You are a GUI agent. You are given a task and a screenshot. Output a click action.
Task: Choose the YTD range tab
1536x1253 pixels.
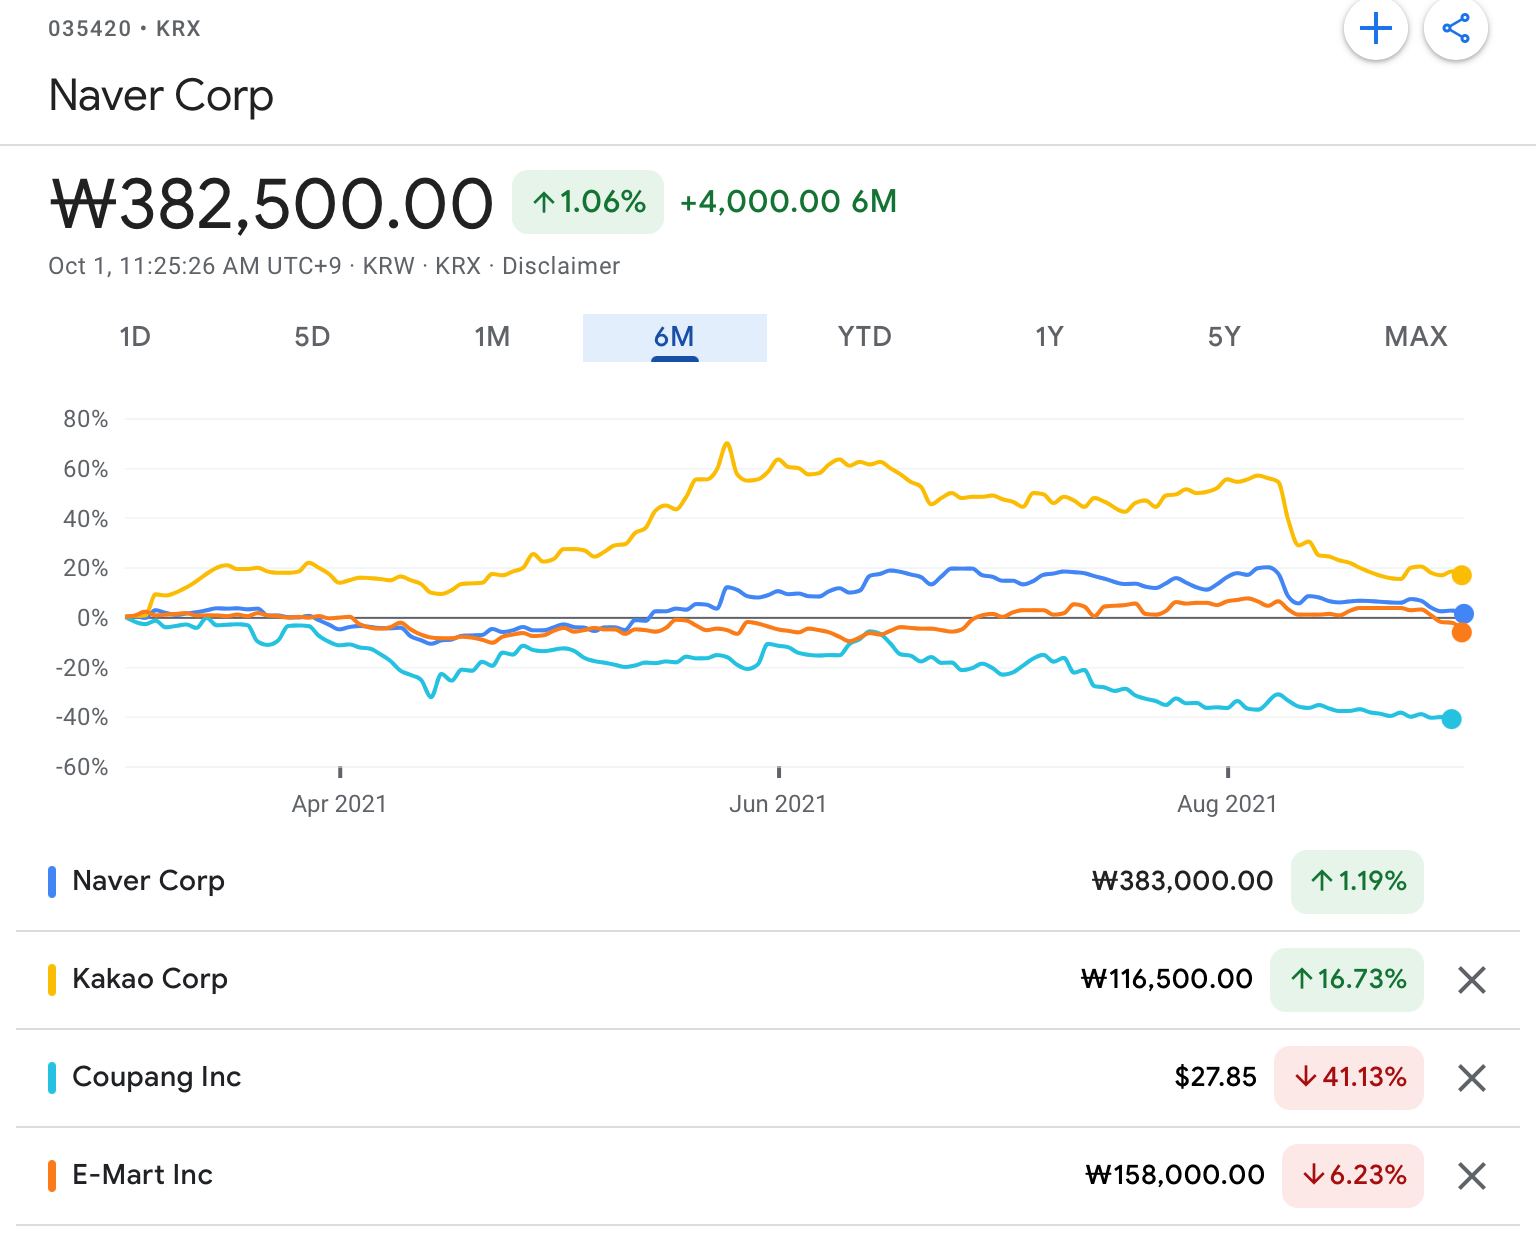[865, 337]
